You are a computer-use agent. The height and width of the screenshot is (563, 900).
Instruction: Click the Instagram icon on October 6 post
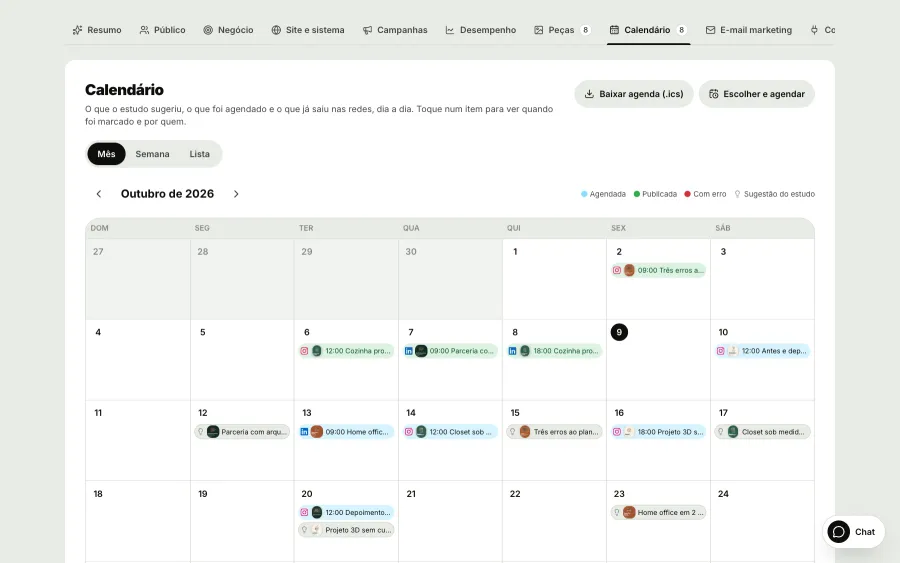304,351
